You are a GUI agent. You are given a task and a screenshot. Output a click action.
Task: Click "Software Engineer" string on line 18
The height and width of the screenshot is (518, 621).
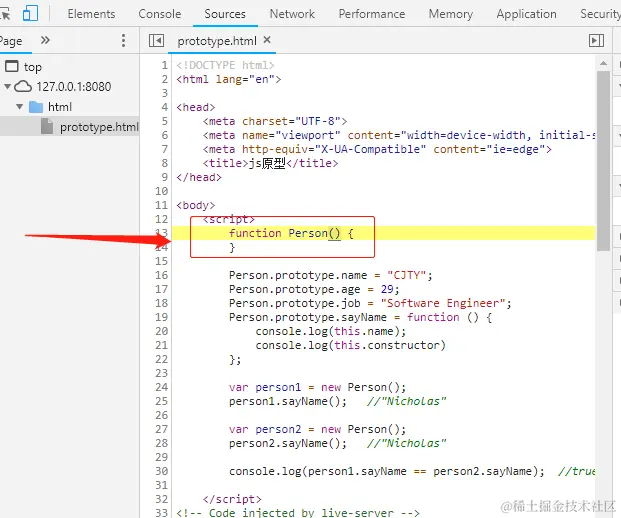click(x=443, y=303)
